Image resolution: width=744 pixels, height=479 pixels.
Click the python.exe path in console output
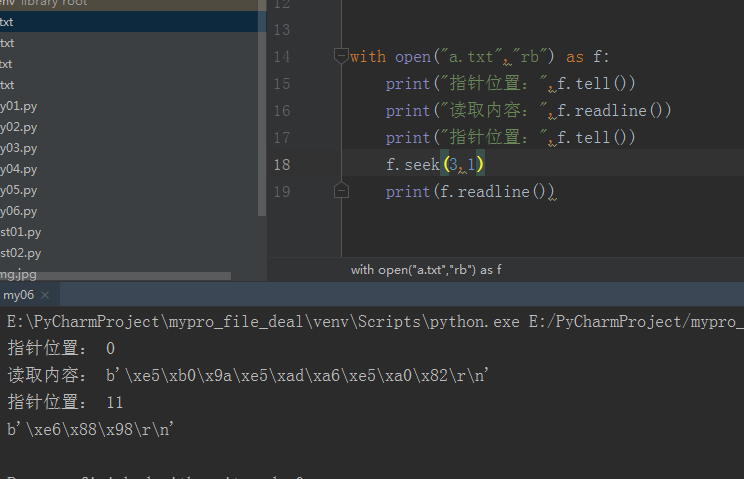click(263, 322)
